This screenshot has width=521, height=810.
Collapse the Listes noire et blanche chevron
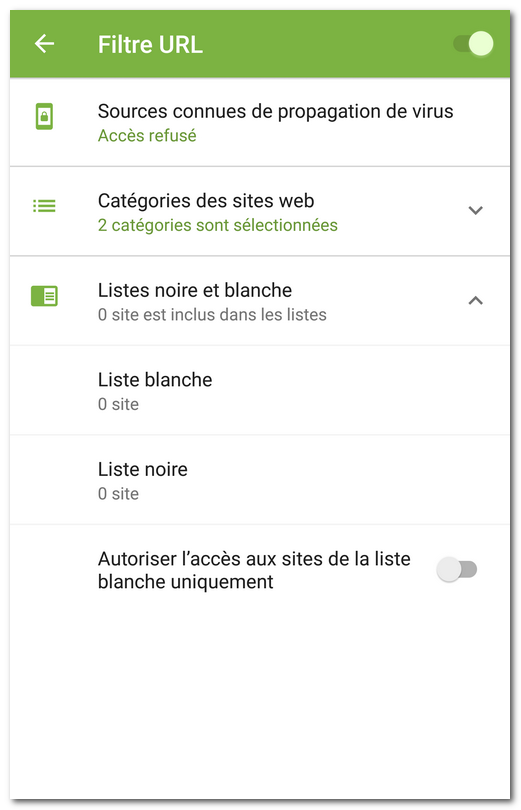coord(475,300)
